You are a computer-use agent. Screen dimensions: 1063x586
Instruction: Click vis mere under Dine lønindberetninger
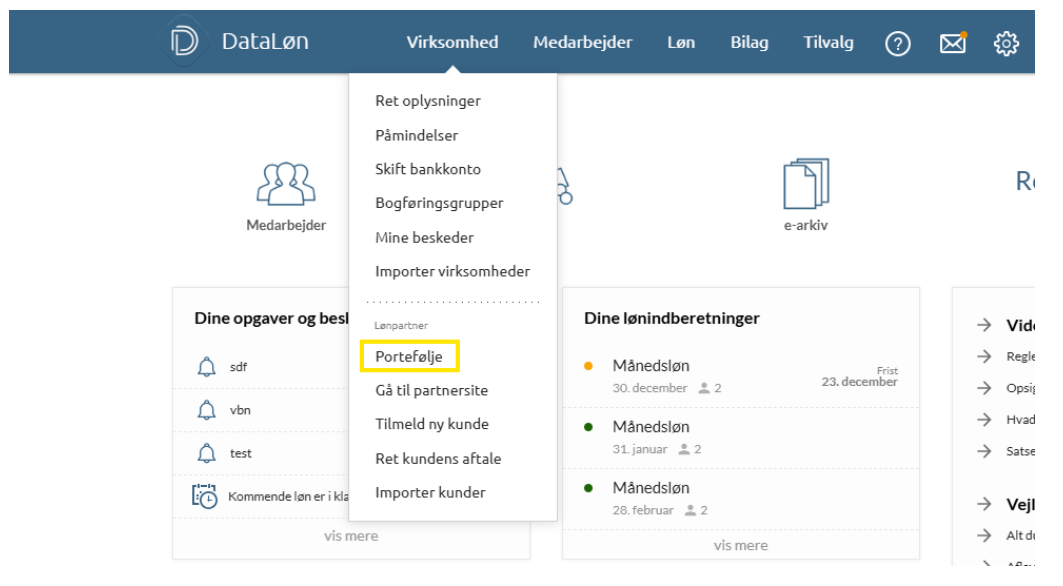click(x=740, y=545)
